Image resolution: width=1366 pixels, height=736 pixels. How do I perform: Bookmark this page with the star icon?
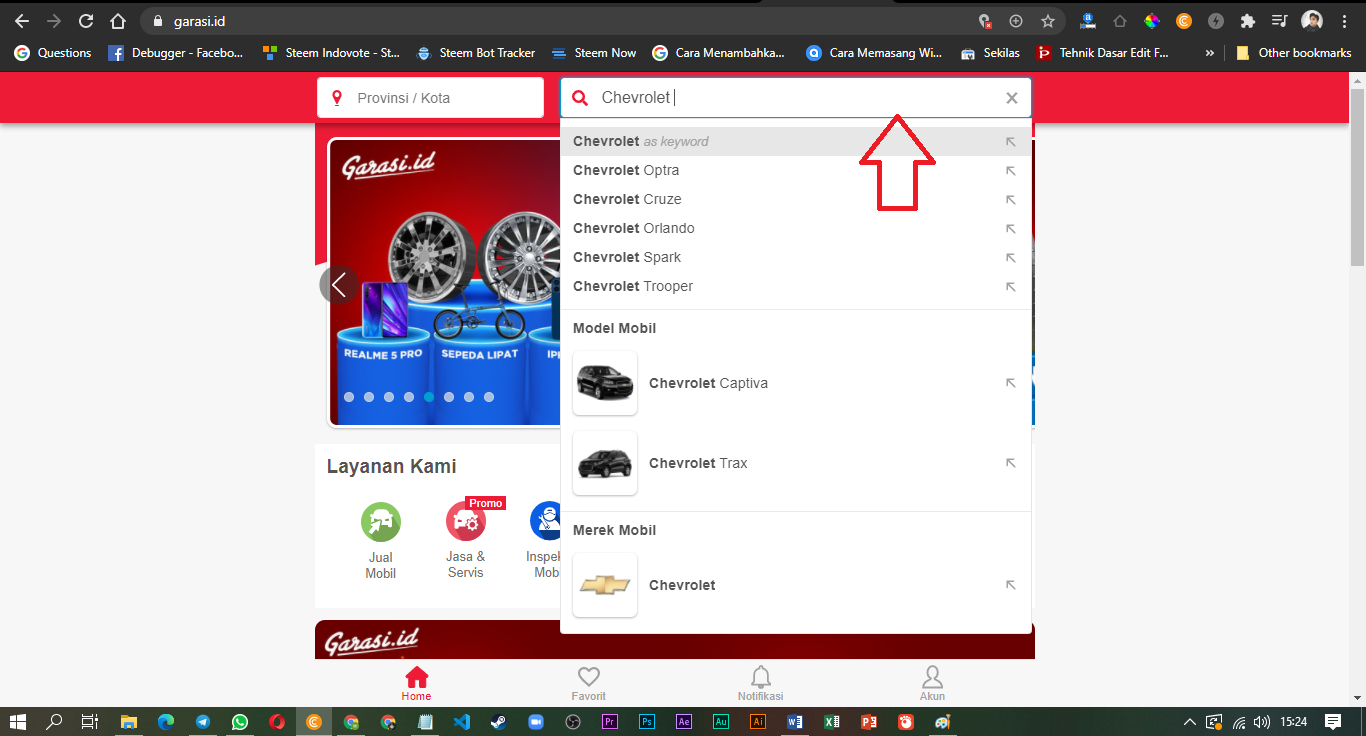click(x=1047, y=21)
